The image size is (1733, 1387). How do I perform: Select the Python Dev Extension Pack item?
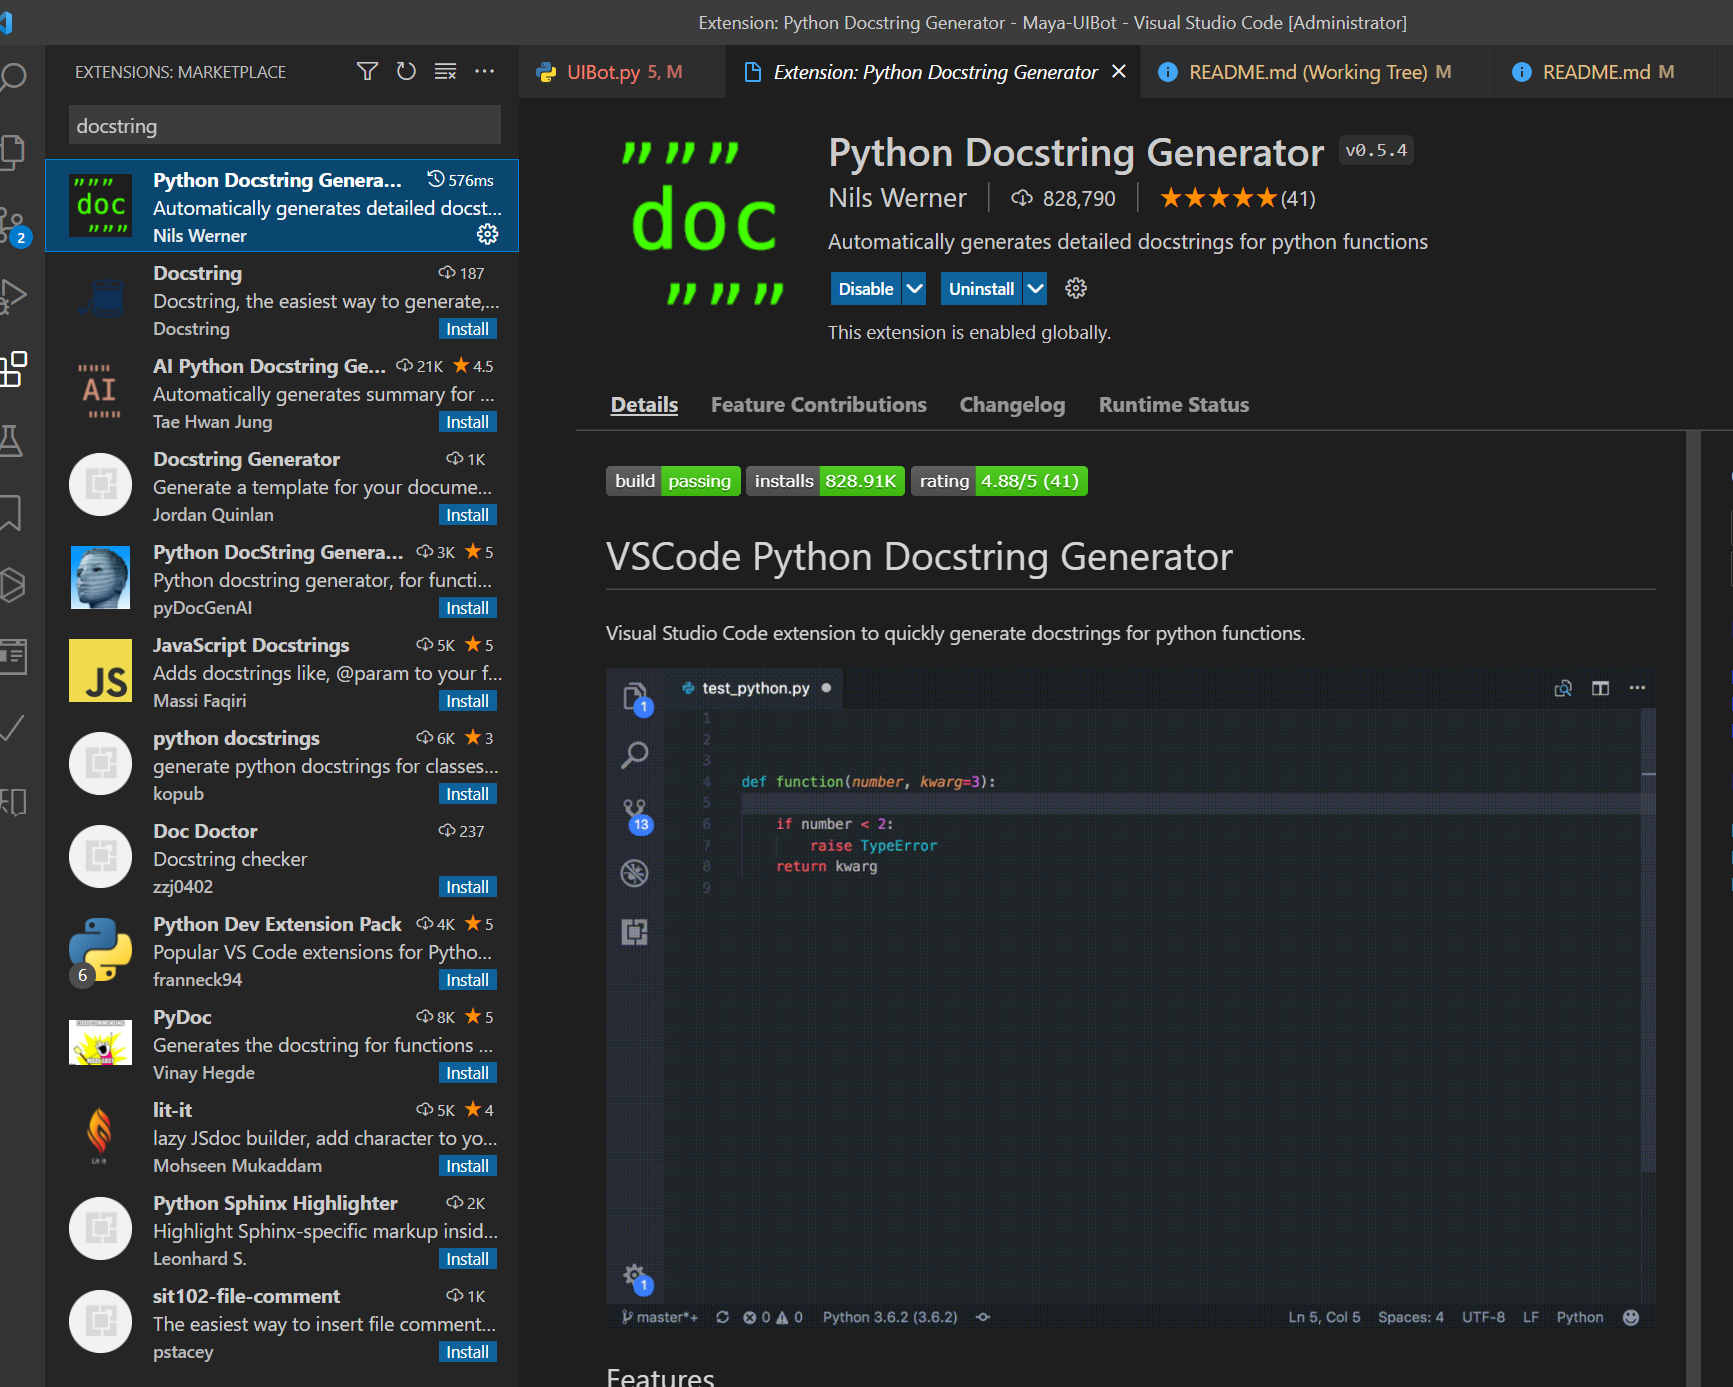click(282, 952)
